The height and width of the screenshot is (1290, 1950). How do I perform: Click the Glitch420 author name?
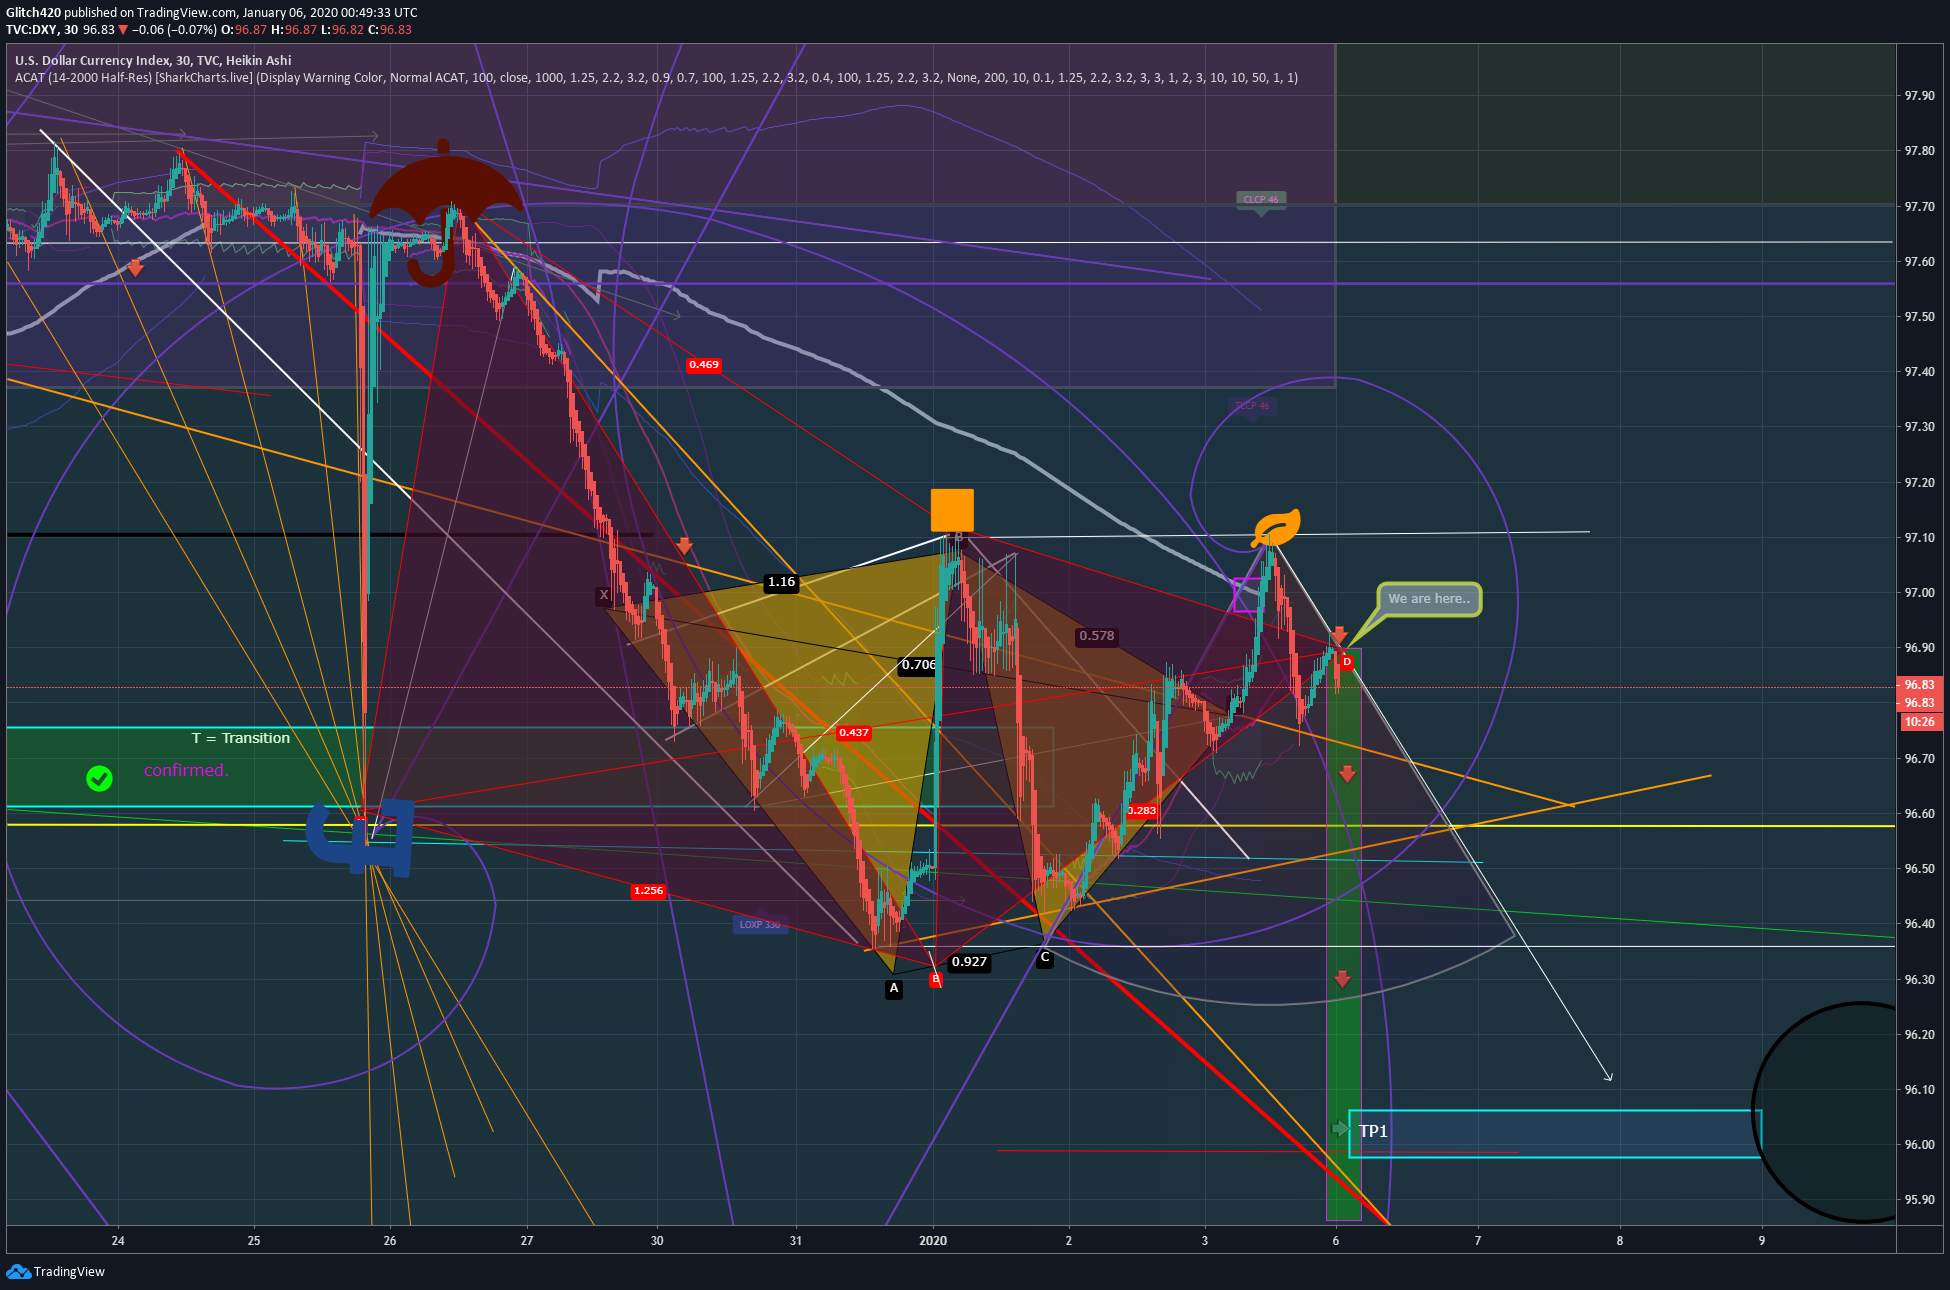[x=33, y=12]
